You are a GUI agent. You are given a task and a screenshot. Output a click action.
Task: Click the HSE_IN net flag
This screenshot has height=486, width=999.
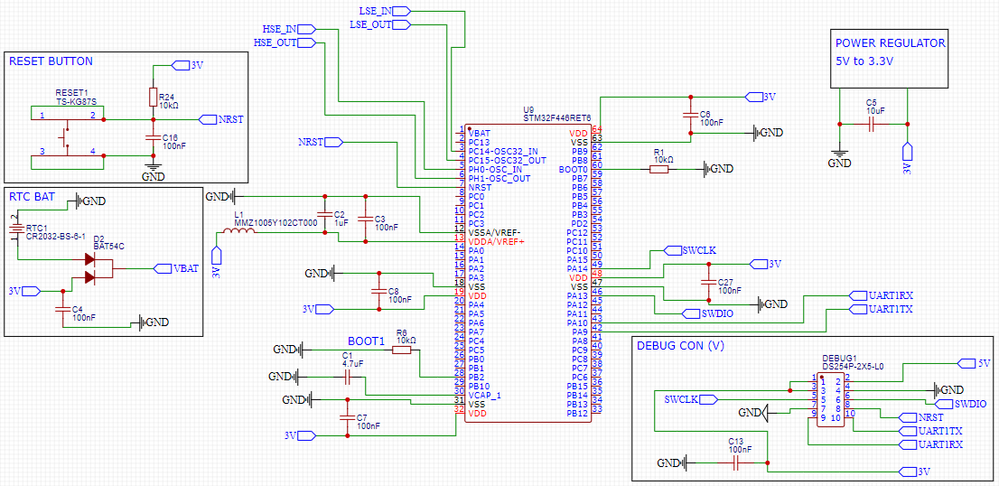coord(289,29)
